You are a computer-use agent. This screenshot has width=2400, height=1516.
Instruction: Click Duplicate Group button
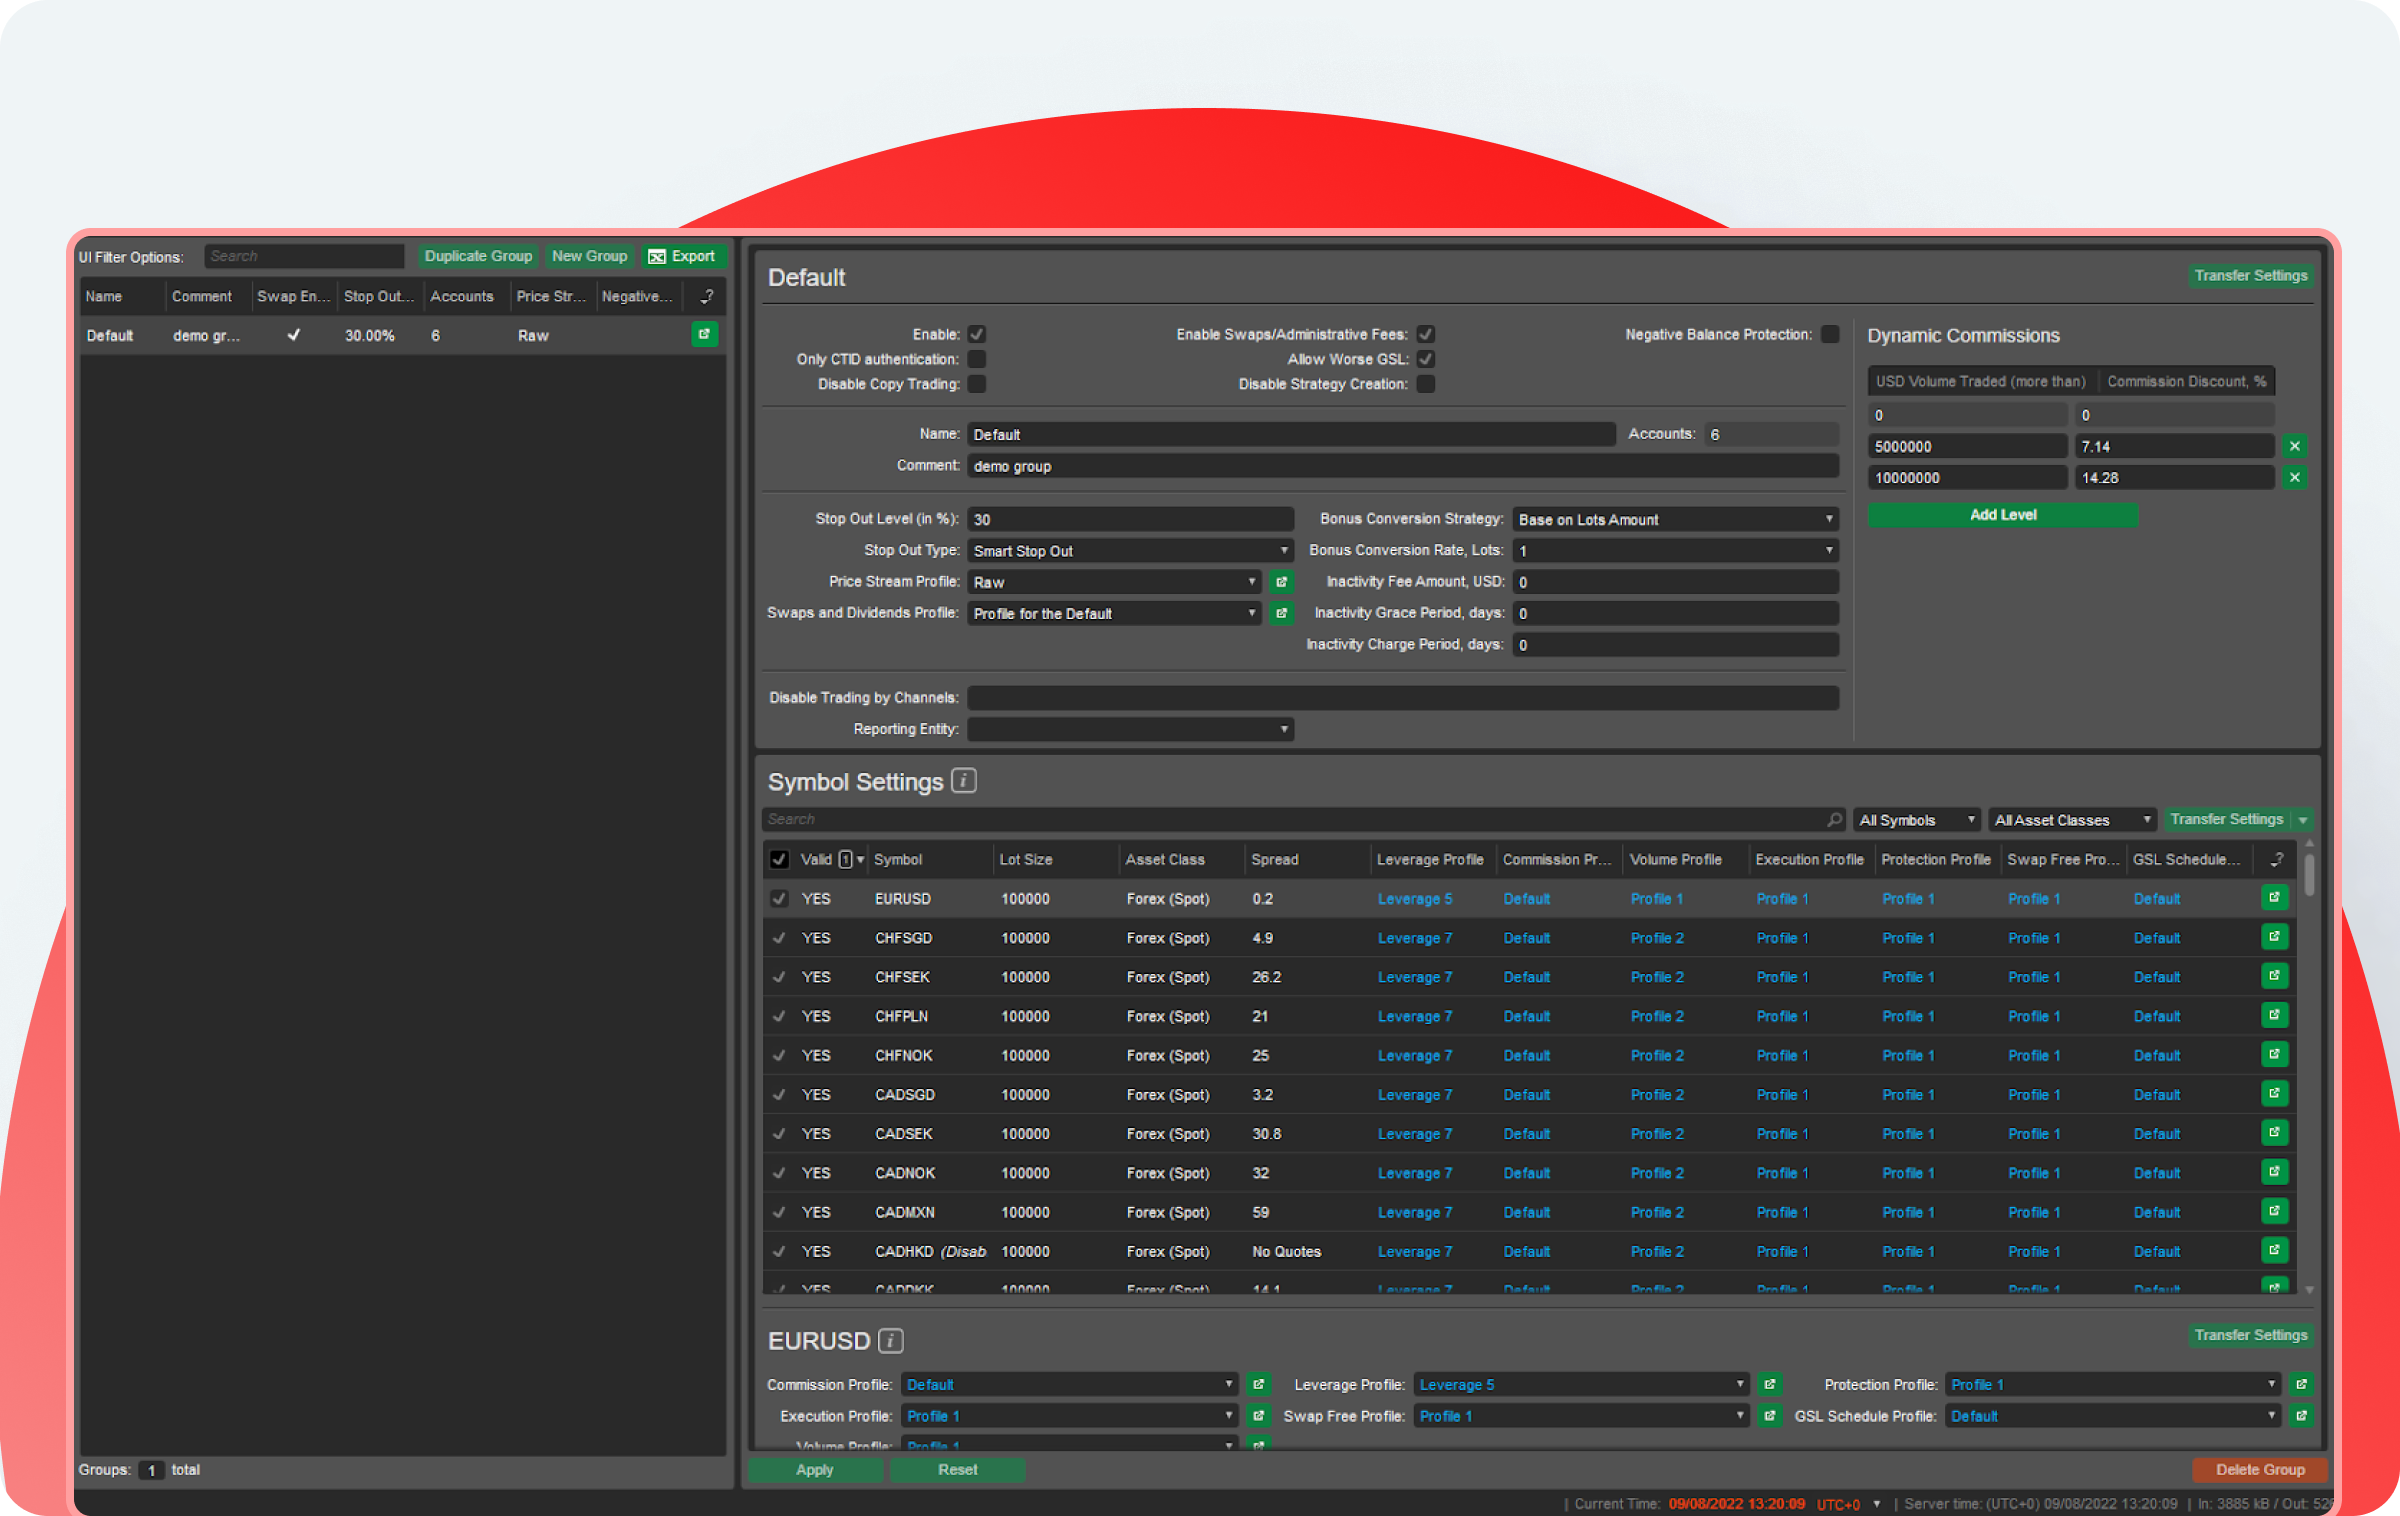[x=478, y=256]
